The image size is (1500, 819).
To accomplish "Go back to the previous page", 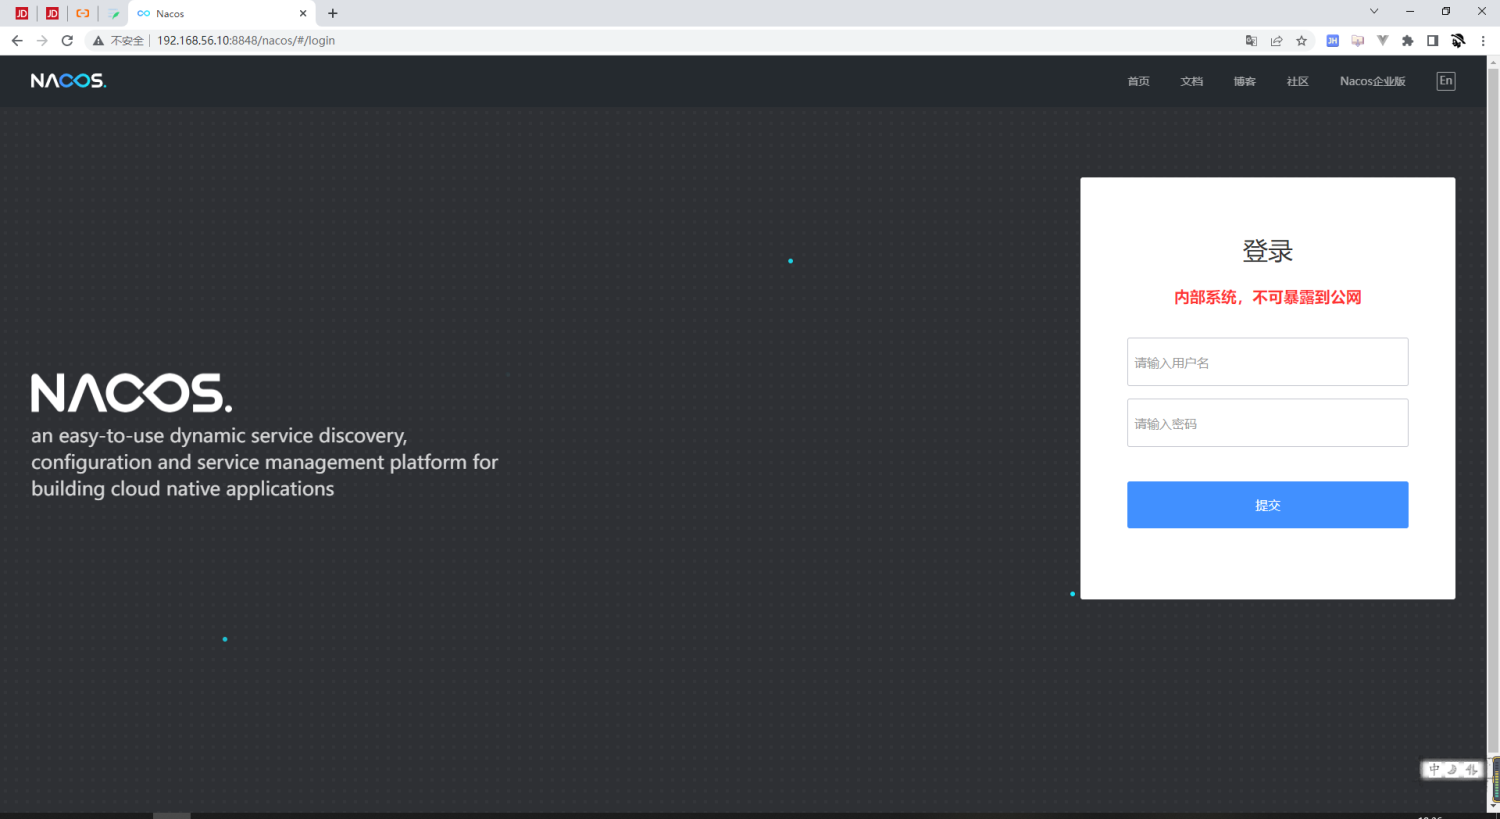I will [17, 41].
